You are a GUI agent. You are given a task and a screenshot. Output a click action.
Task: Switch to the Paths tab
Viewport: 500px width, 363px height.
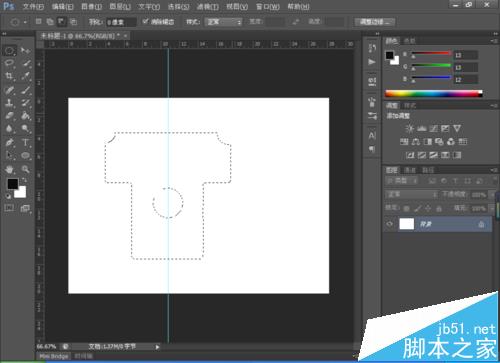tap(428, 170)
